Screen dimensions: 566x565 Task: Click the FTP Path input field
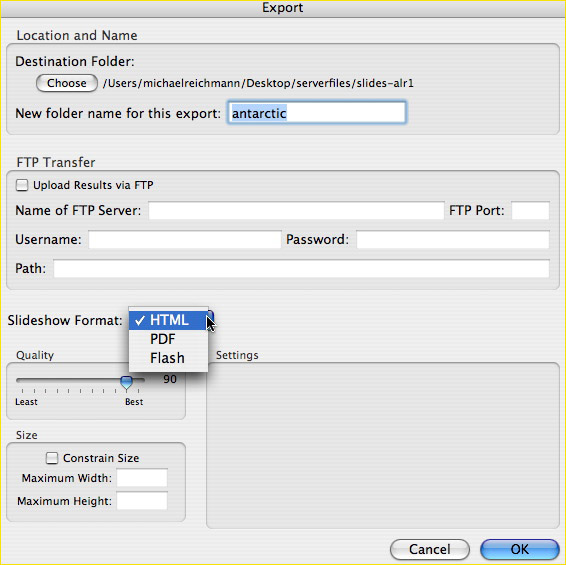301,268
